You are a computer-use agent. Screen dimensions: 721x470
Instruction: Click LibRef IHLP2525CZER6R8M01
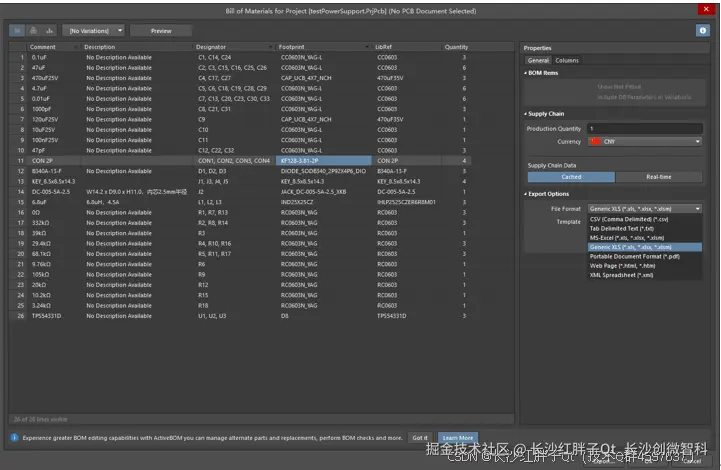tap(406, 202)
